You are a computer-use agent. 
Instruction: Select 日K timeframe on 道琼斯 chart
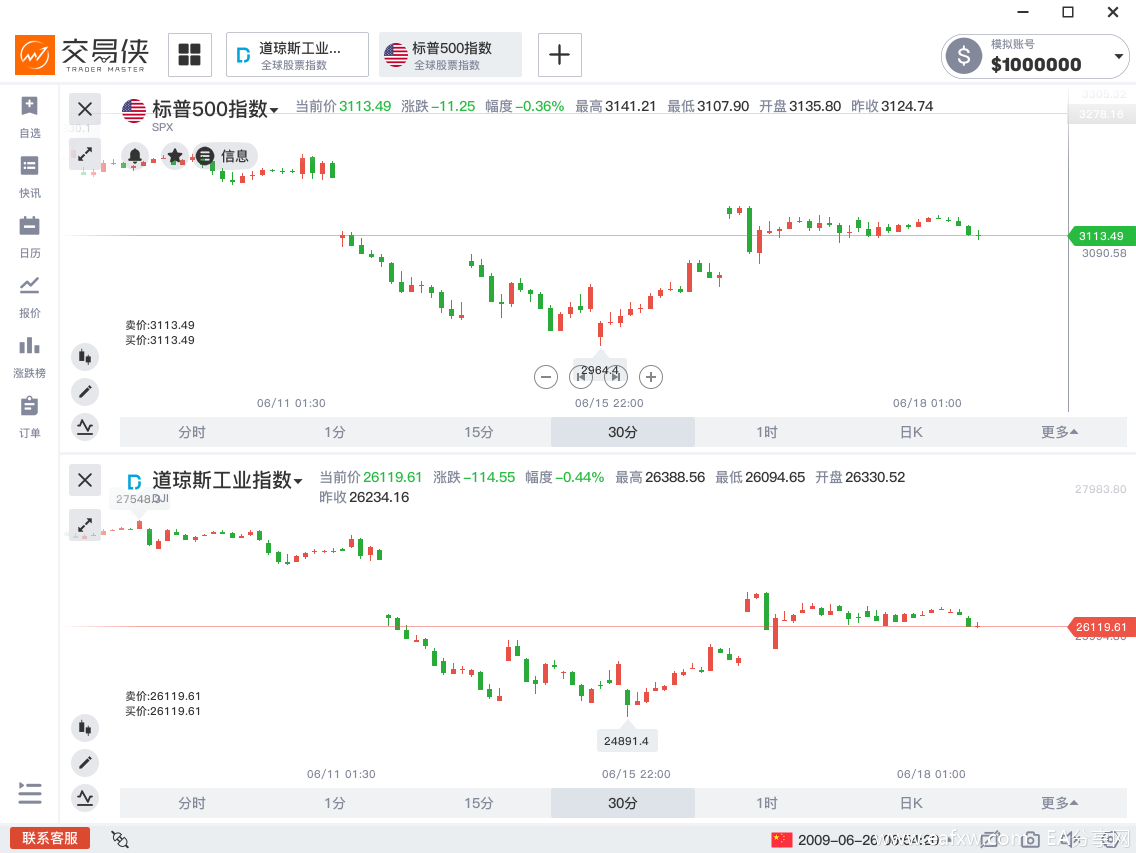point(911,803)
